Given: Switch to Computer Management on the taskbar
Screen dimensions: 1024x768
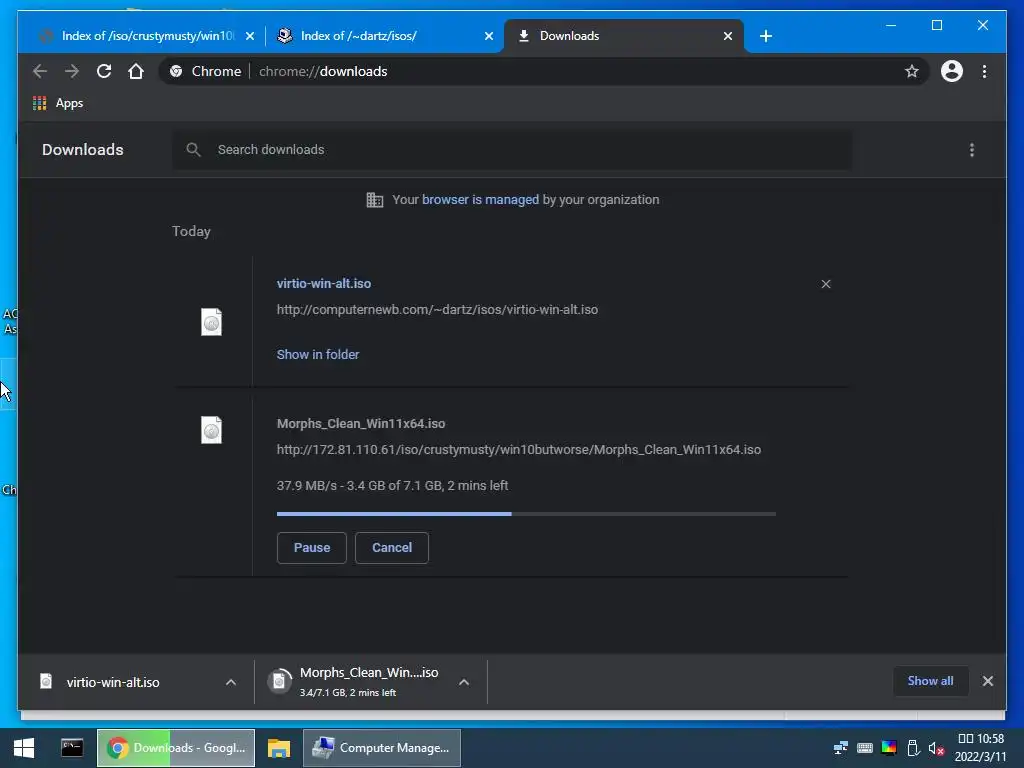Looking at the screenshot, I should click(382, 748).
